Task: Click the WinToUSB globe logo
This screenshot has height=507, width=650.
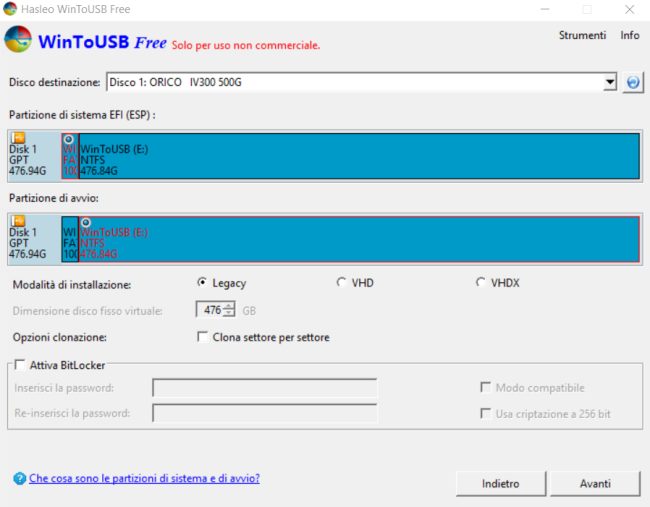Action: pyautogui.click(x=18, y=39)
